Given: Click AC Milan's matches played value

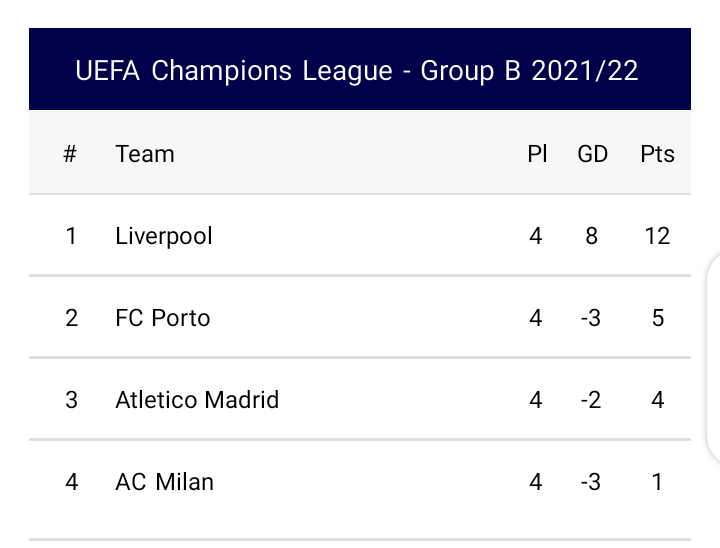Looking at the screenshot, I should tap(535, 482).
